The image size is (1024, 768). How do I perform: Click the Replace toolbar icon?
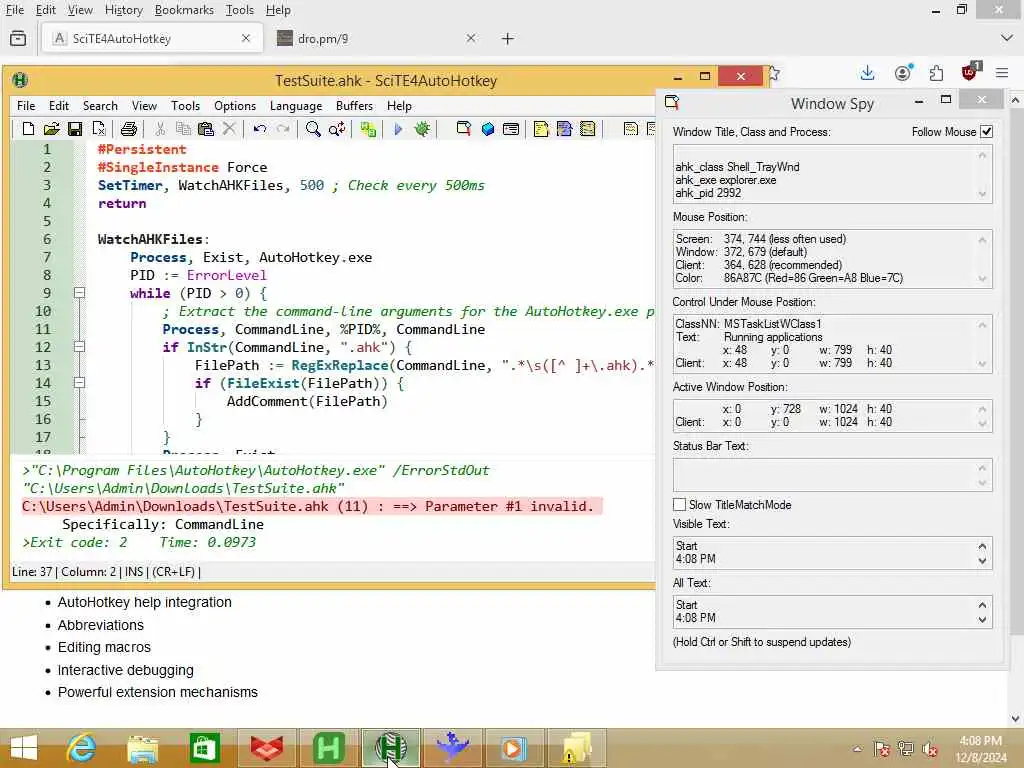tap(337, 129)
